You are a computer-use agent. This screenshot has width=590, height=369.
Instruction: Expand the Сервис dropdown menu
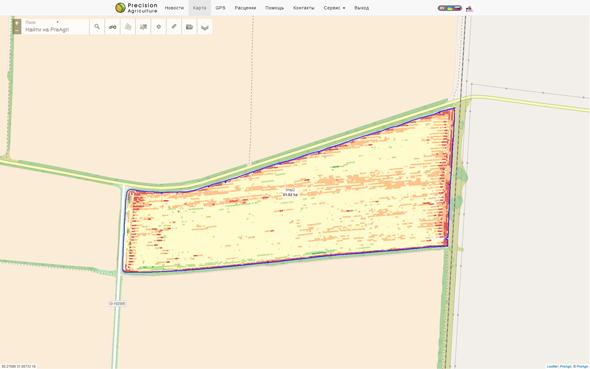tap(334, 8)
